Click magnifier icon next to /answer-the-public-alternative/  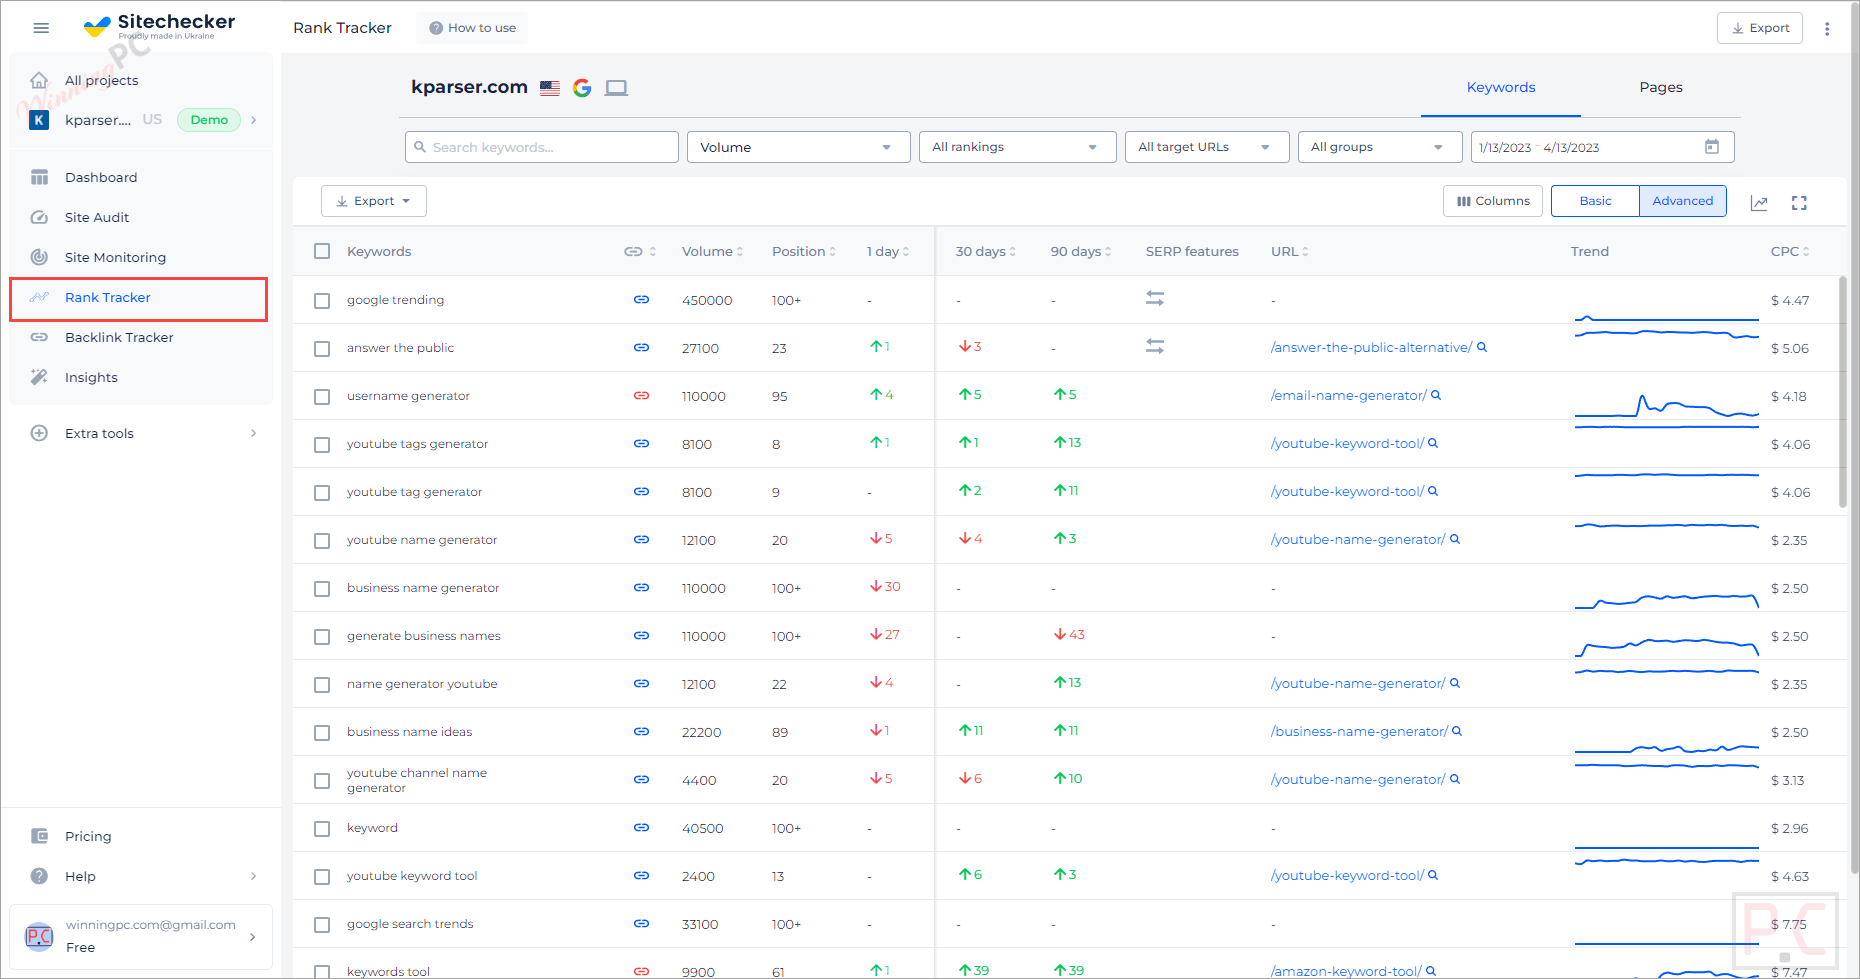click(x=1482, y=347)
